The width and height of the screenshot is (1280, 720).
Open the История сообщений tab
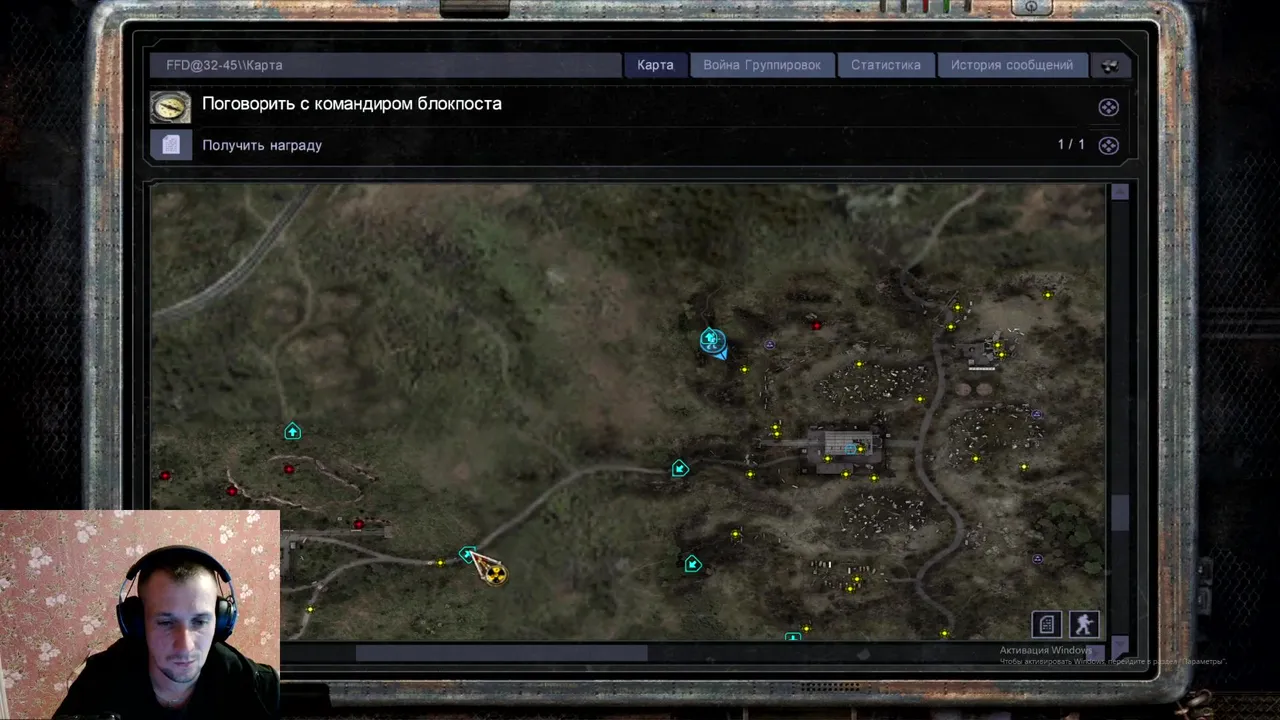[x=1012, y=65]
